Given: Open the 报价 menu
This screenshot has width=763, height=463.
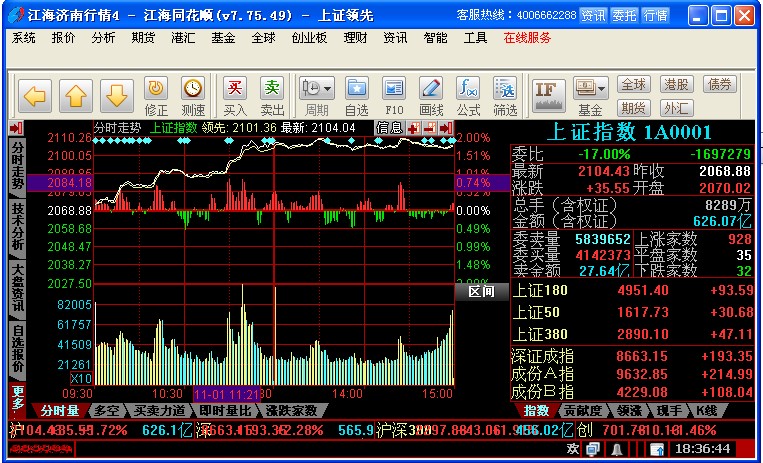Looking at the screenshot, I should 64,37.
